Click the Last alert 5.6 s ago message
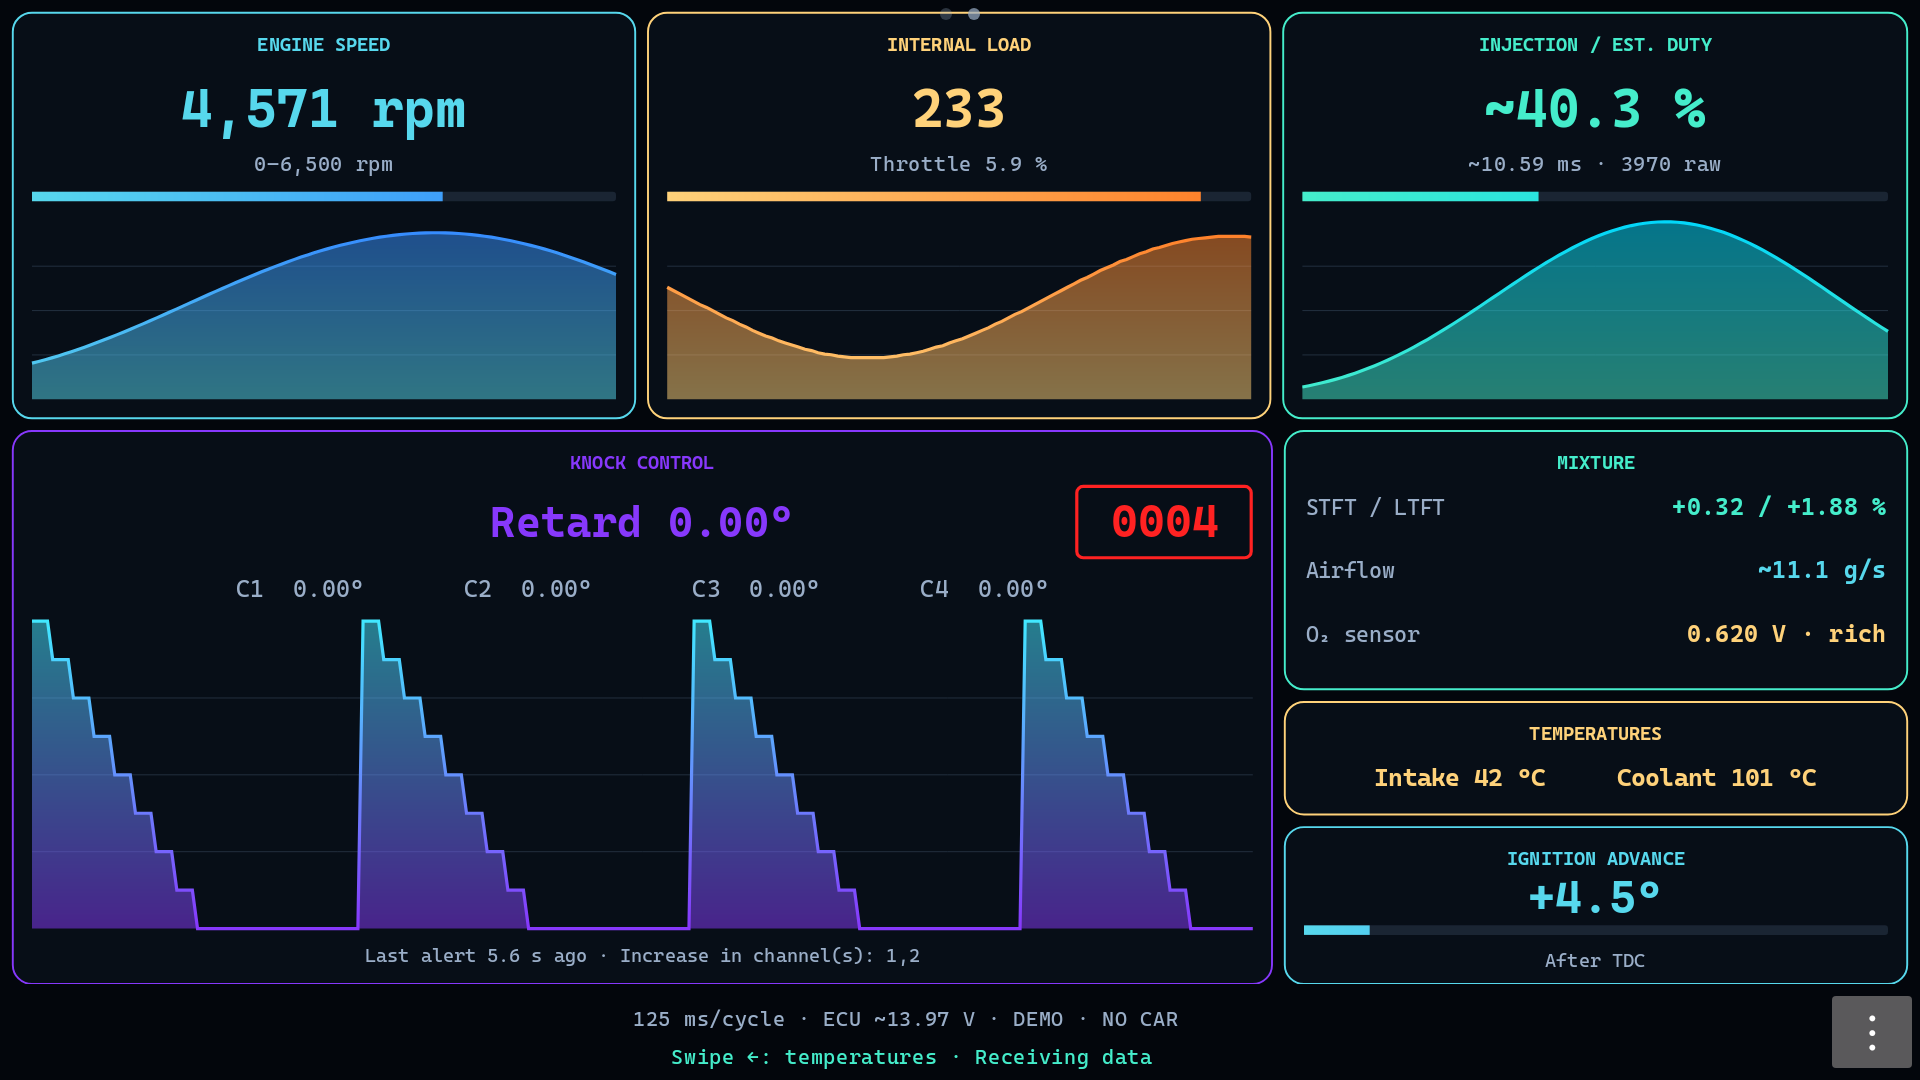The image size is (1920, 1080). [642, 956]
